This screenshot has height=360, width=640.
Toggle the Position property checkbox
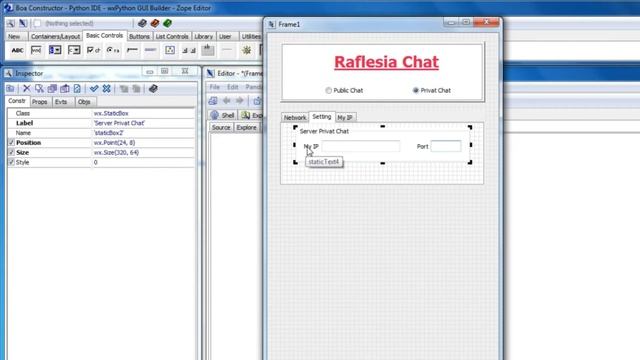click(x=11, y=142)
